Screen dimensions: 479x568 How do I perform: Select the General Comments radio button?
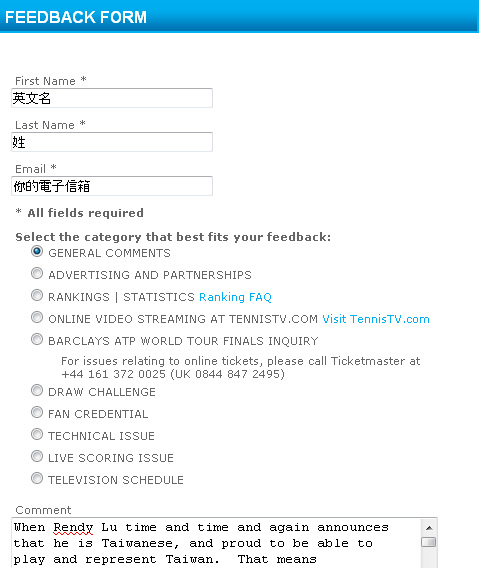click(37, 251)
